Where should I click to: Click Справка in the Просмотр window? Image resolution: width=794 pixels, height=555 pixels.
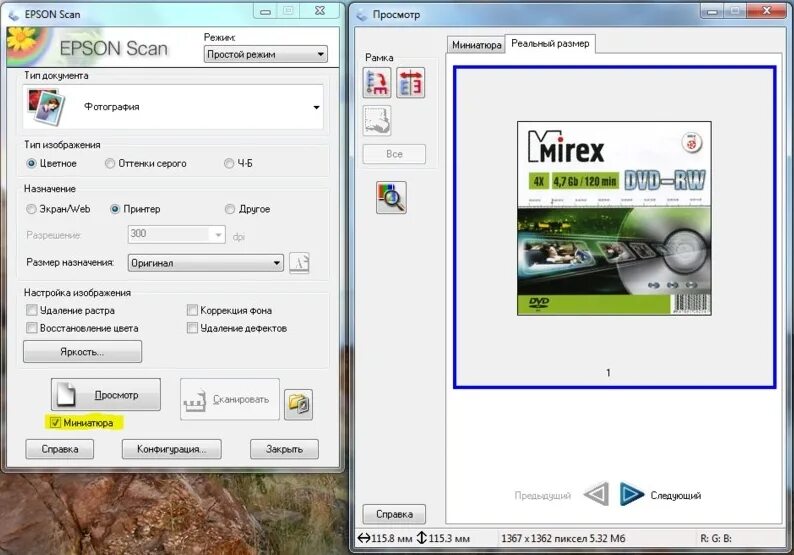[394, 514]
